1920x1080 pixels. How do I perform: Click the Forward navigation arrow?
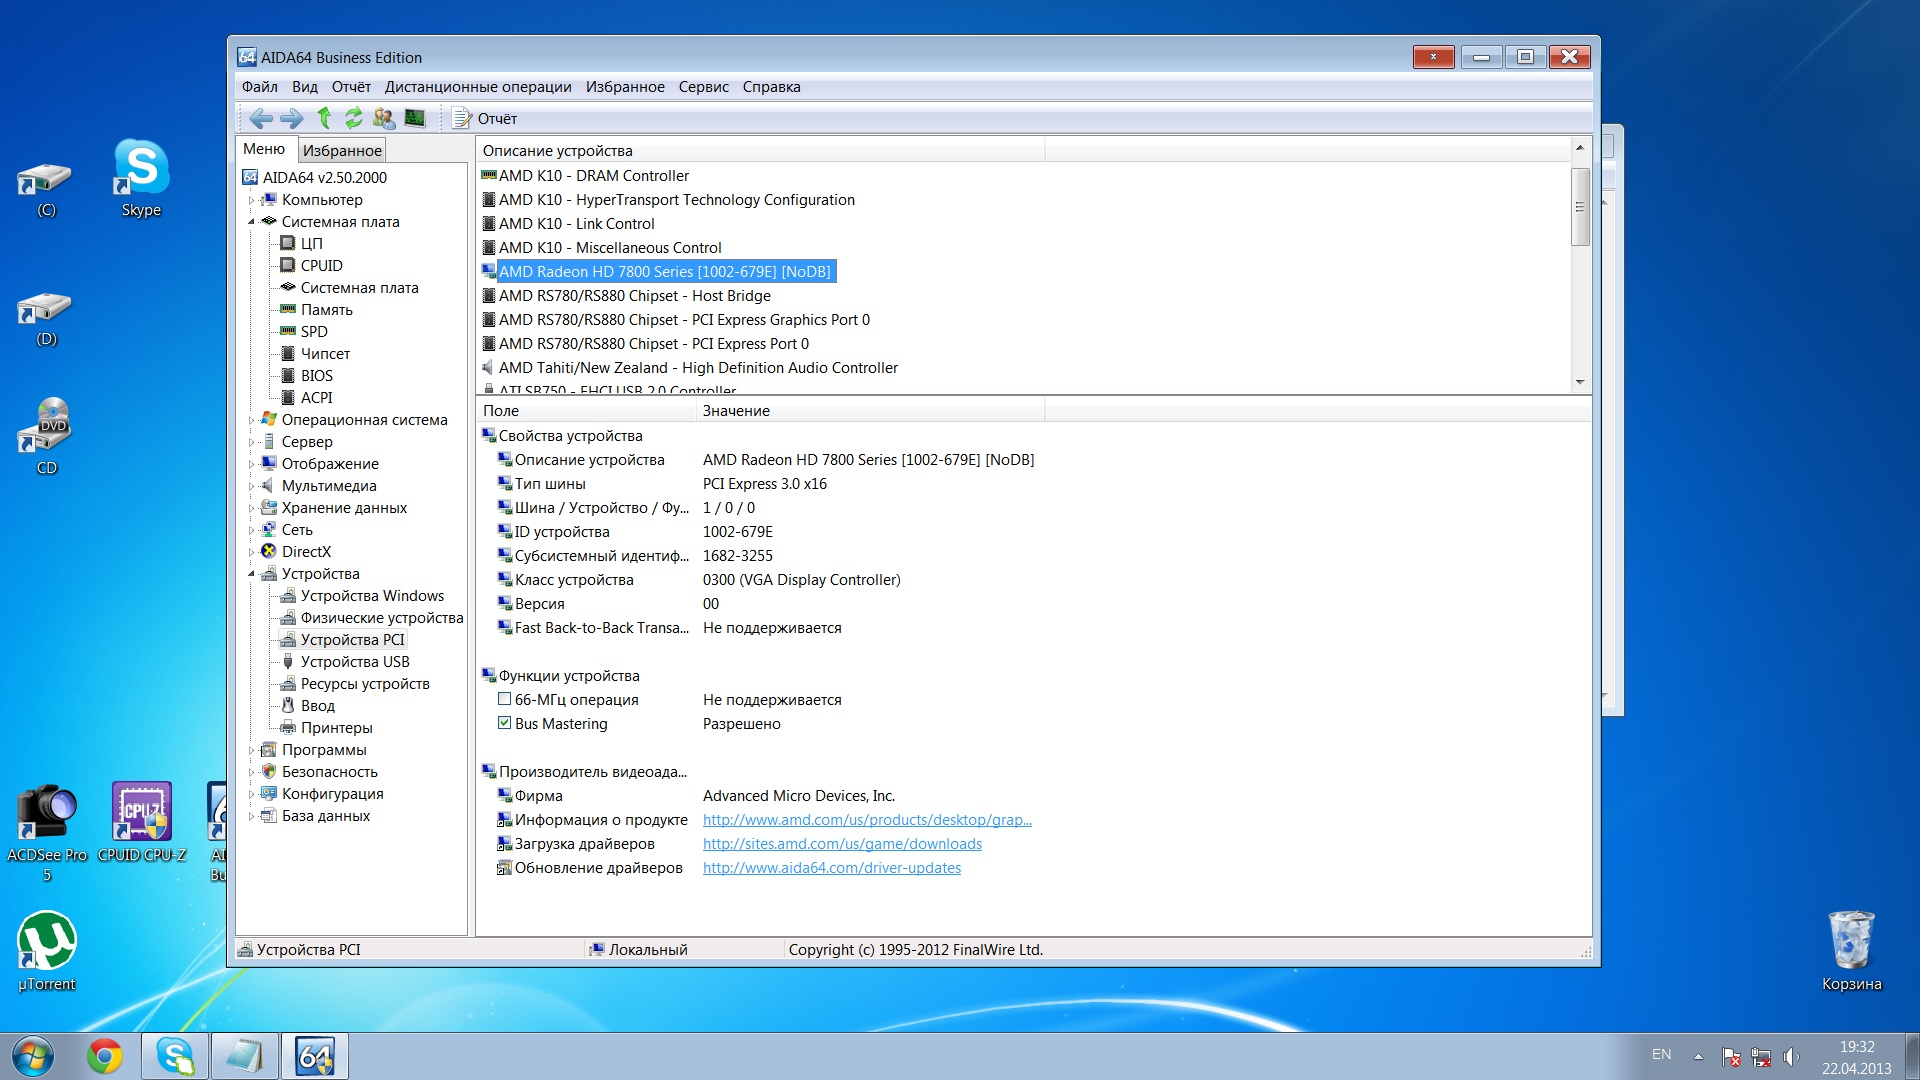click(x=291, y=119)
